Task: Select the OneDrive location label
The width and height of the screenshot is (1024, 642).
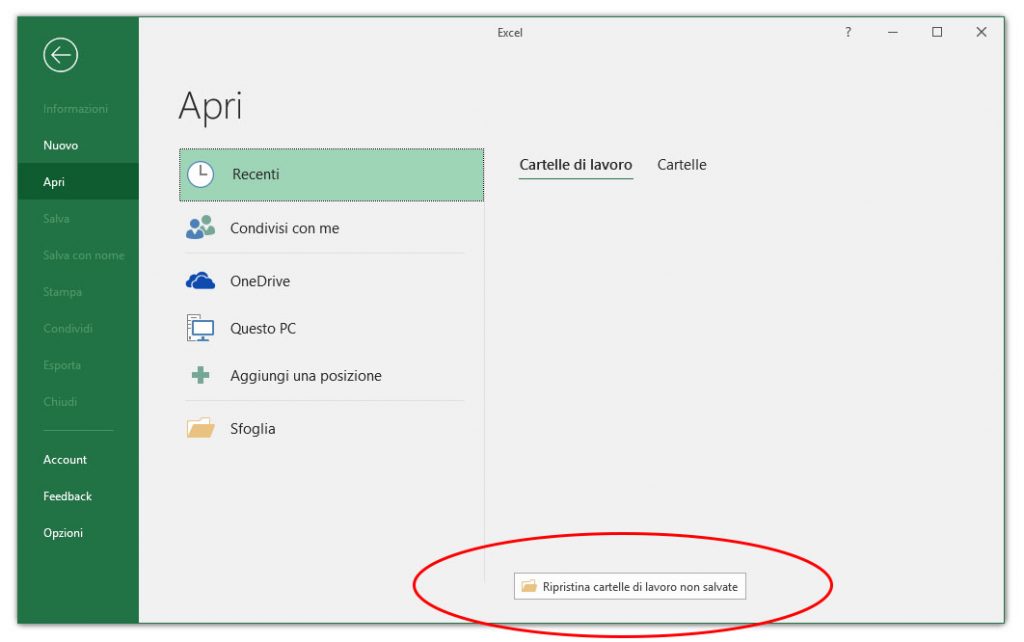Action: [260, 282]
